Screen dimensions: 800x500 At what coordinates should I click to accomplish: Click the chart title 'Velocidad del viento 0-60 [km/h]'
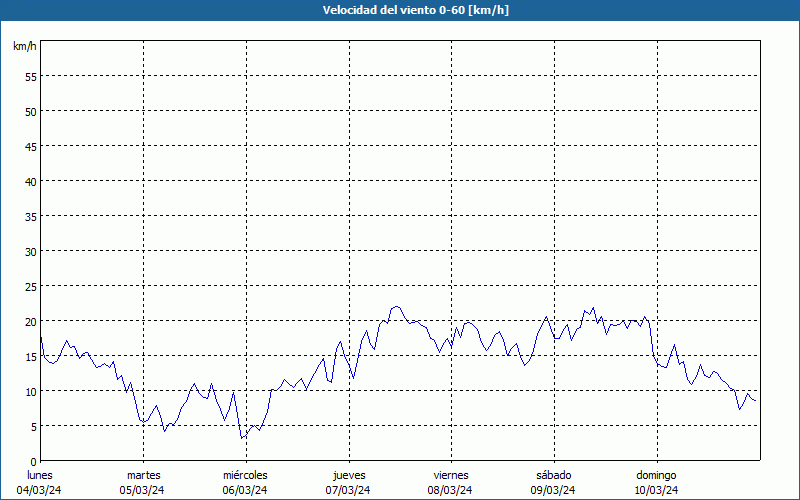[x=415, y=10]
